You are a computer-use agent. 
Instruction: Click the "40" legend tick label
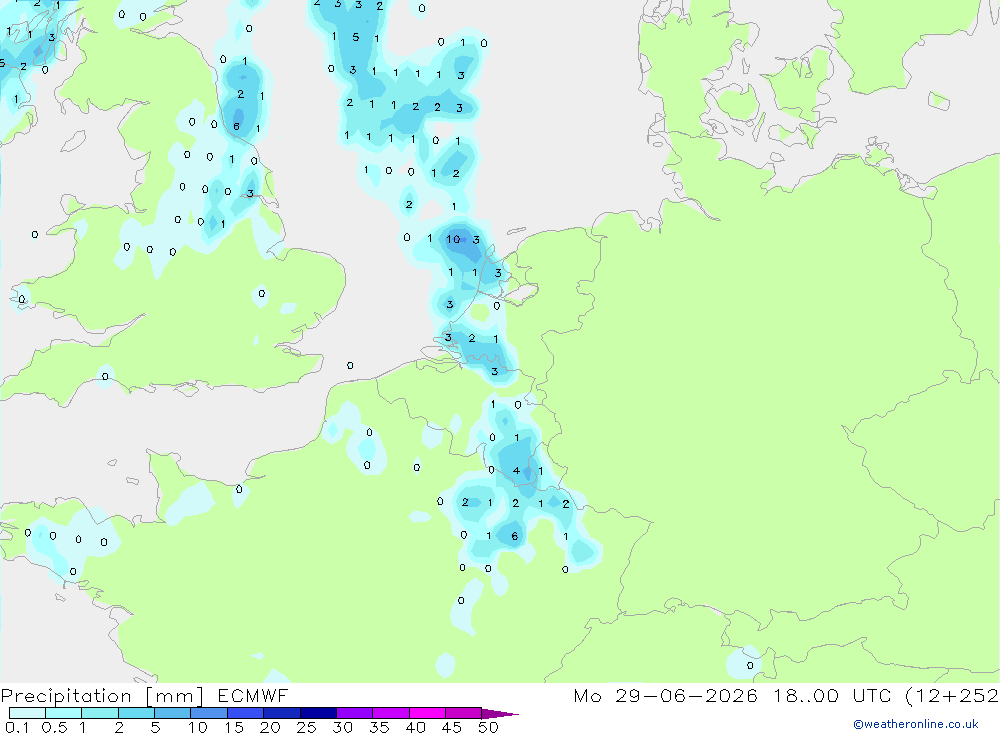click(x=415, y=727)
